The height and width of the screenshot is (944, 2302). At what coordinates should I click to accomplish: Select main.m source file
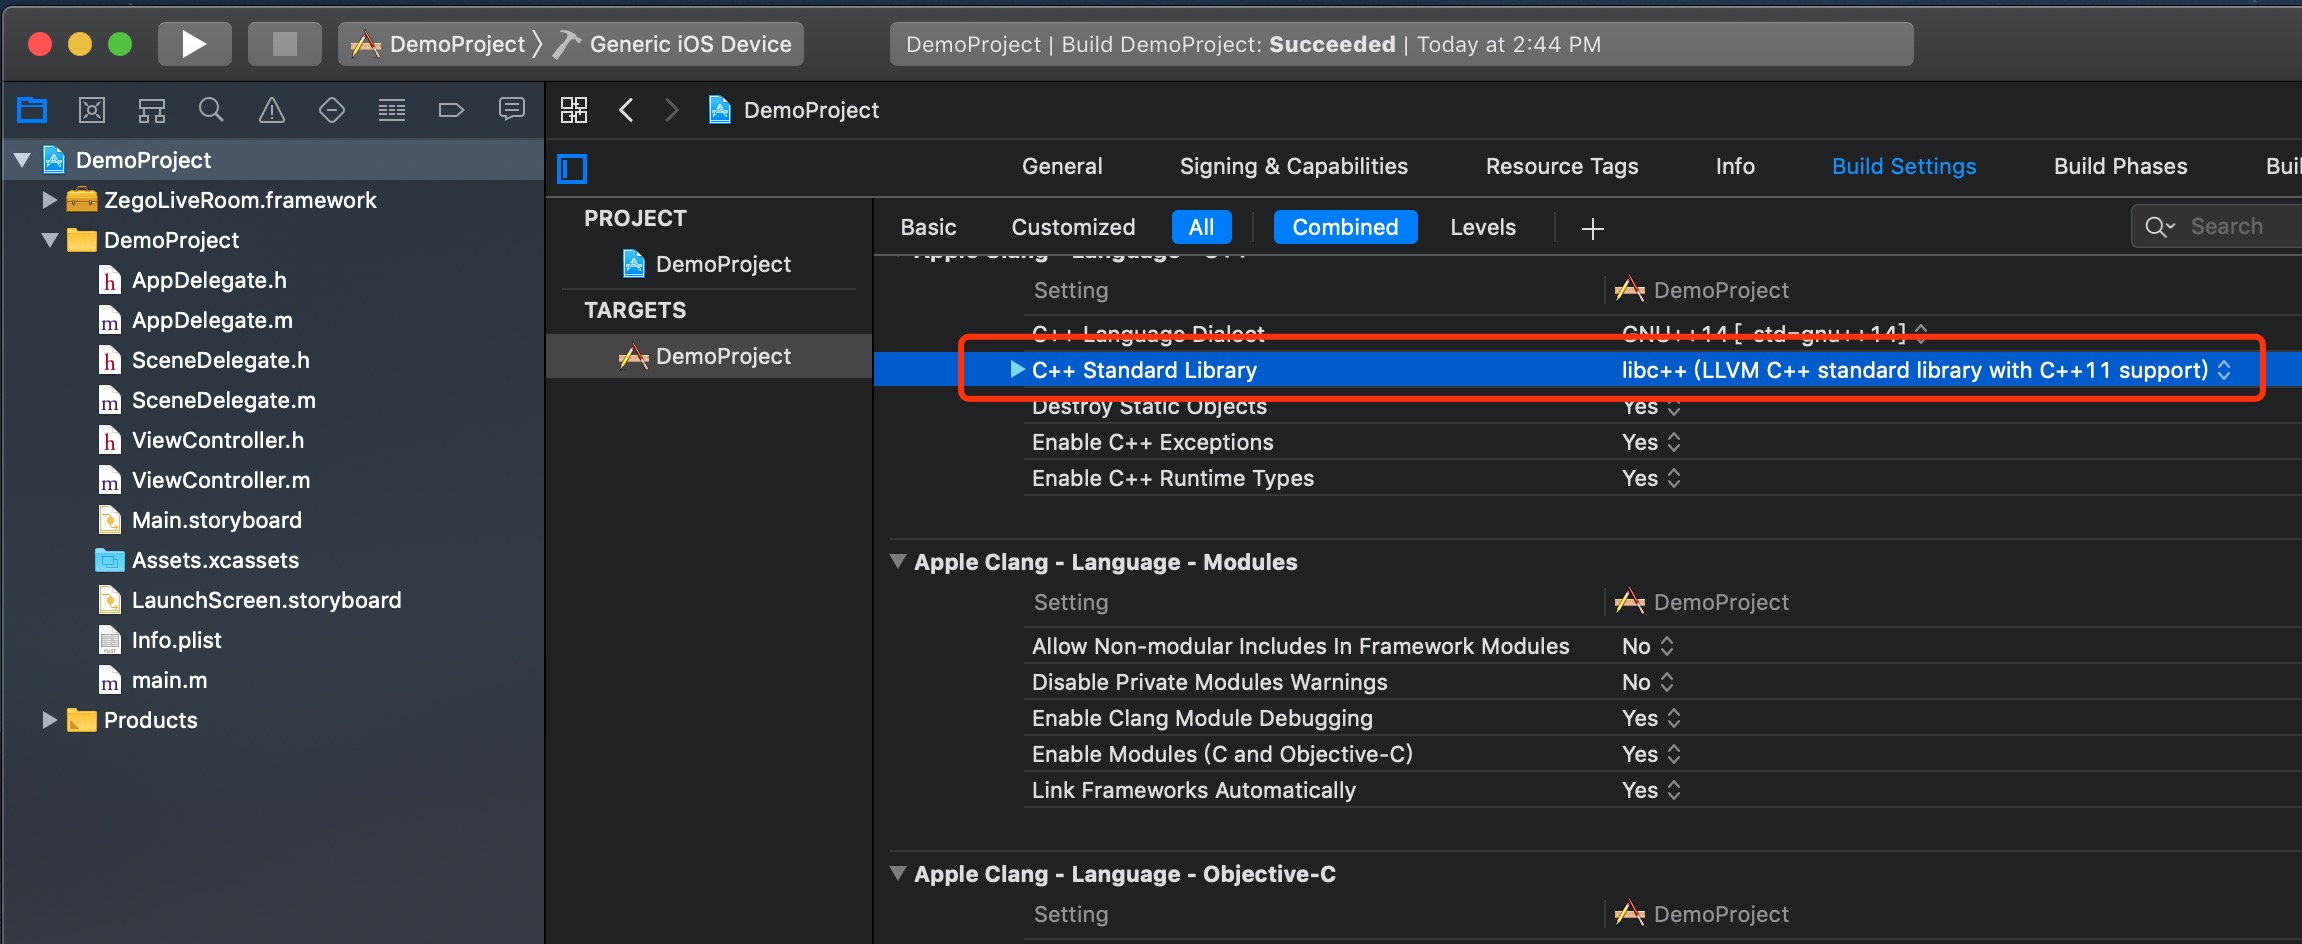pos(153,680)
